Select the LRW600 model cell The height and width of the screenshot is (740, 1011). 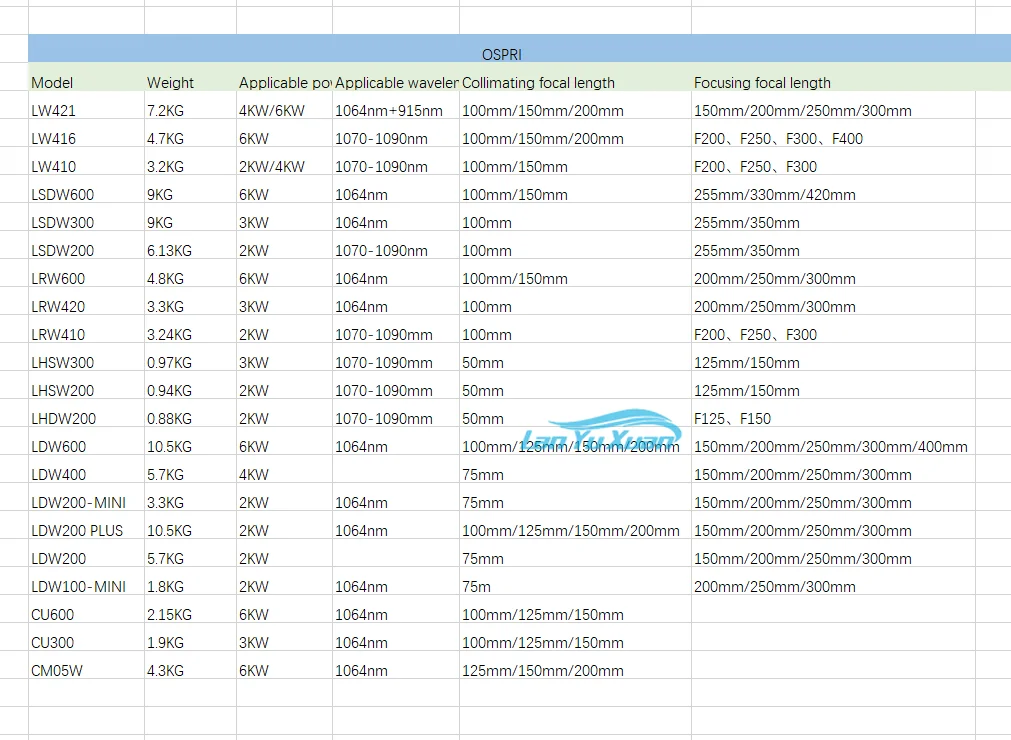click(x=86, y=273)
